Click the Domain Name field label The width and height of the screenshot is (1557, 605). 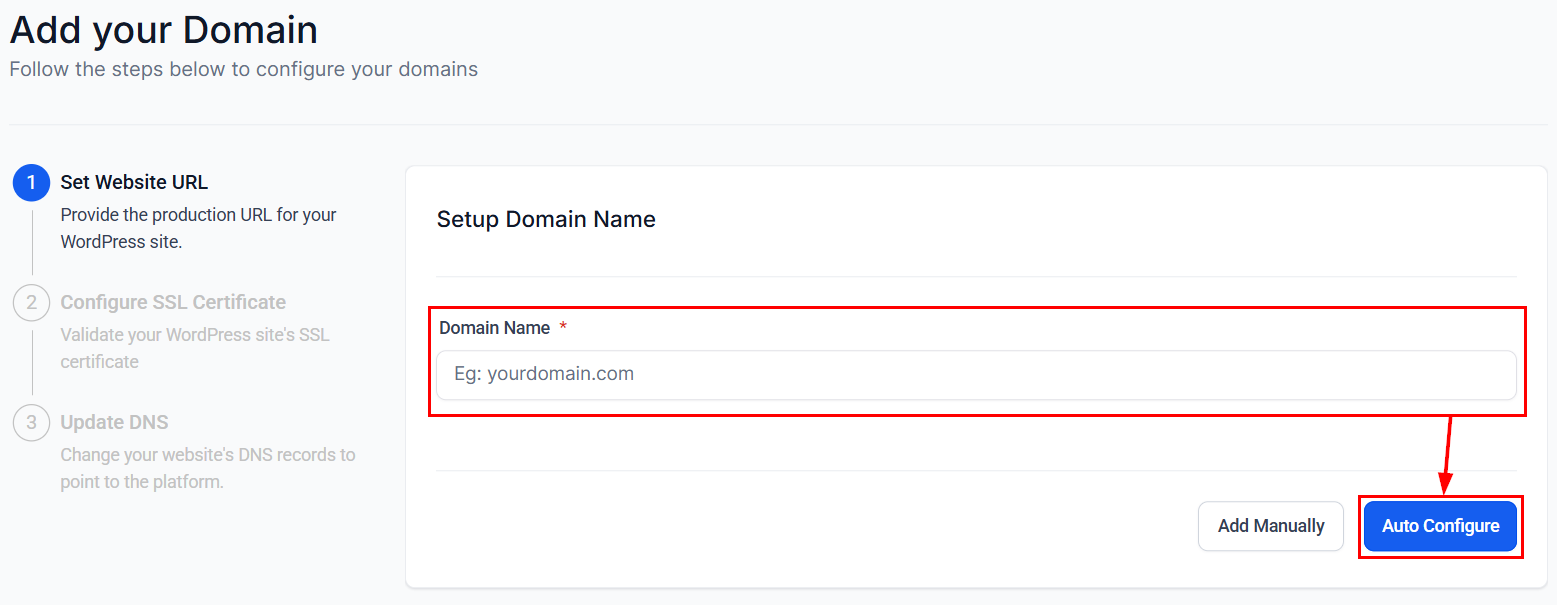click(x=494, y=328)
